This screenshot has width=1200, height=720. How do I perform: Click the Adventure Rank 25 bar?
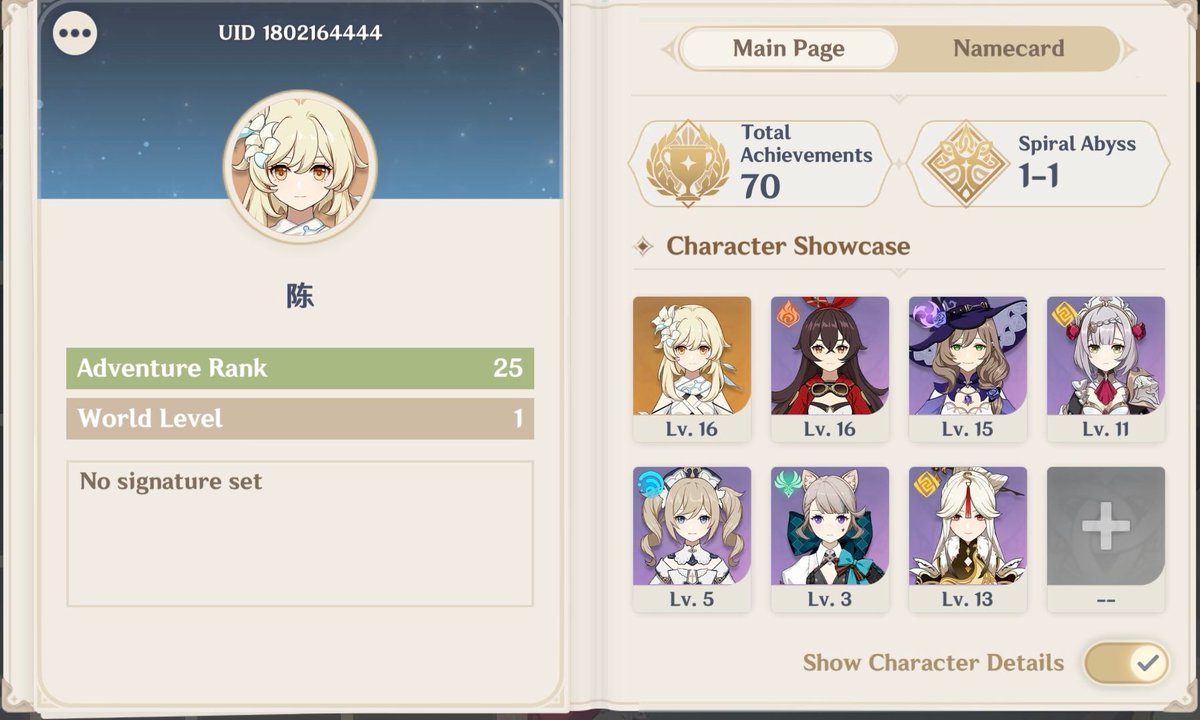(x=300, y=368)
